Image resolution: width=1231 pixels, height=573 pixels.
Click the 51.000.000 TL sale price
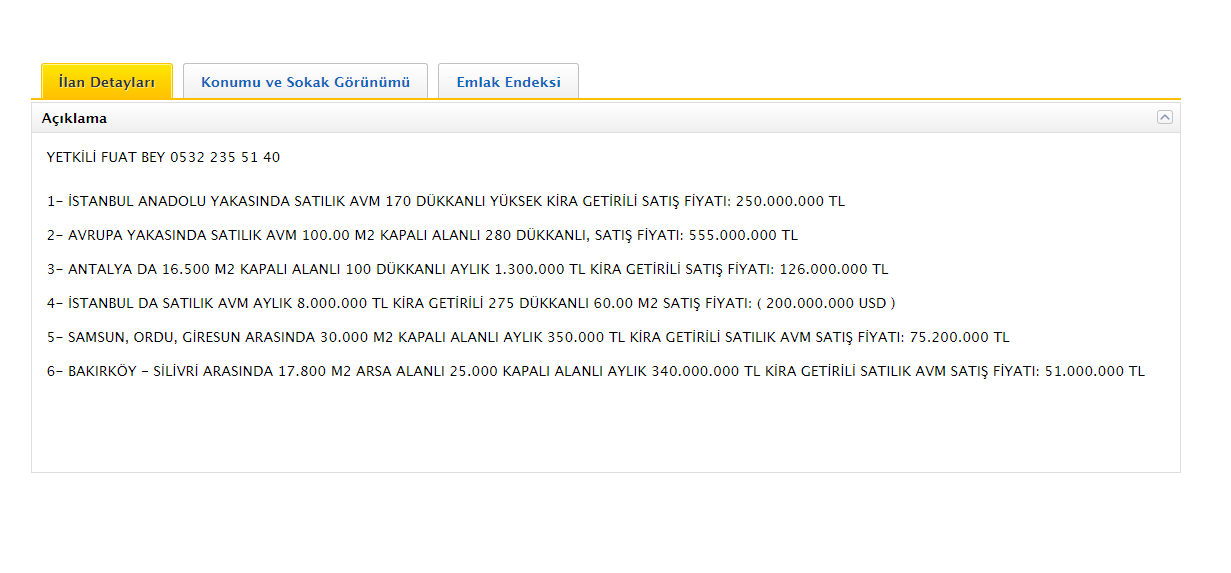tap(1094, 371)
